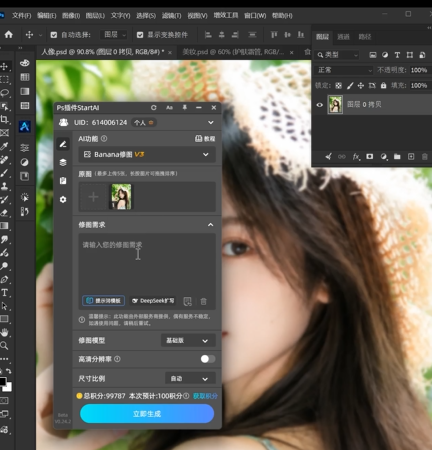Image resolution: width=432 pixels, height=450 pixels.
Task: Click the background color swatch
Action: (8, 387)
